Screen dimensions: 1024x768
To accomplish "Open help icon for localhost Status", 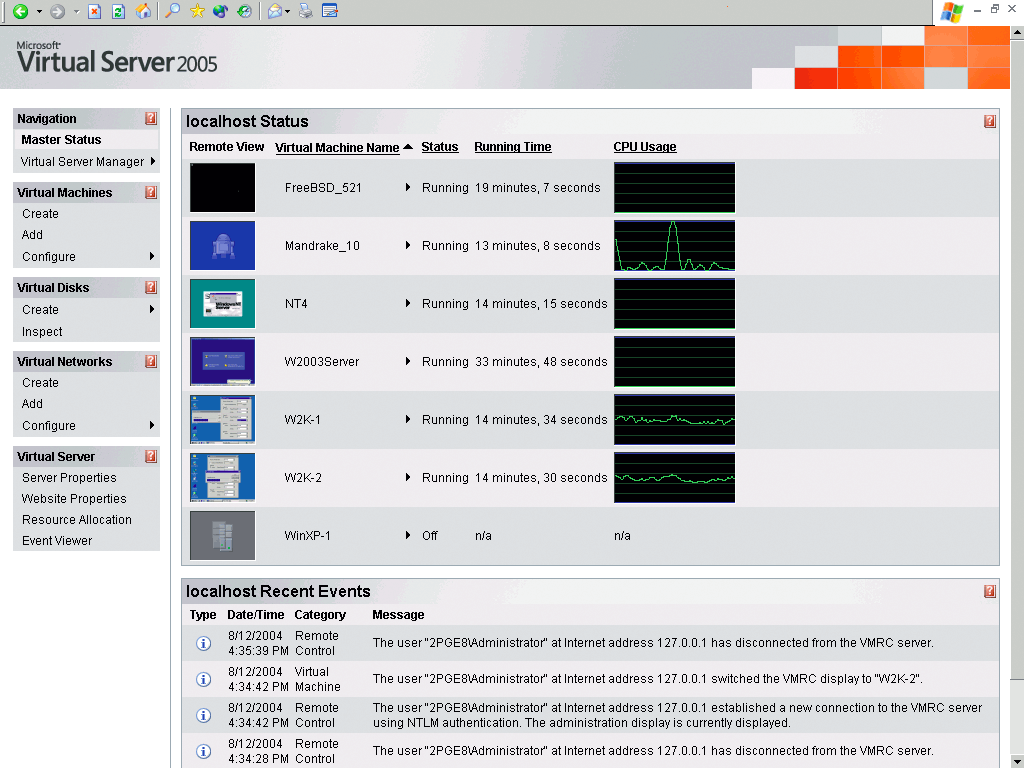I will (x=989, y=121).
